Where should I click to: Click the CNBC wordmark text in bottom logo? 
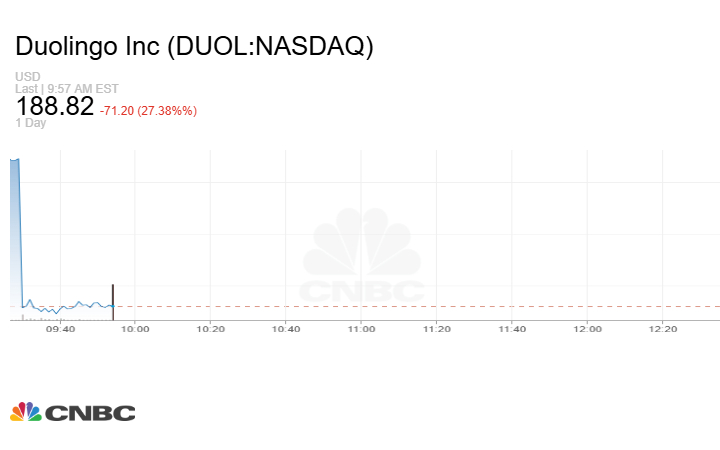pyautogui.click(x=90, y=413)
